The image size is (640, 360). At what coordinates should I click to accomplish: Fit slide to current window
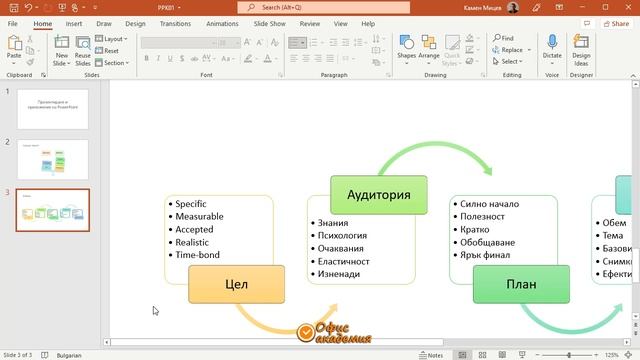coord(629,355)
